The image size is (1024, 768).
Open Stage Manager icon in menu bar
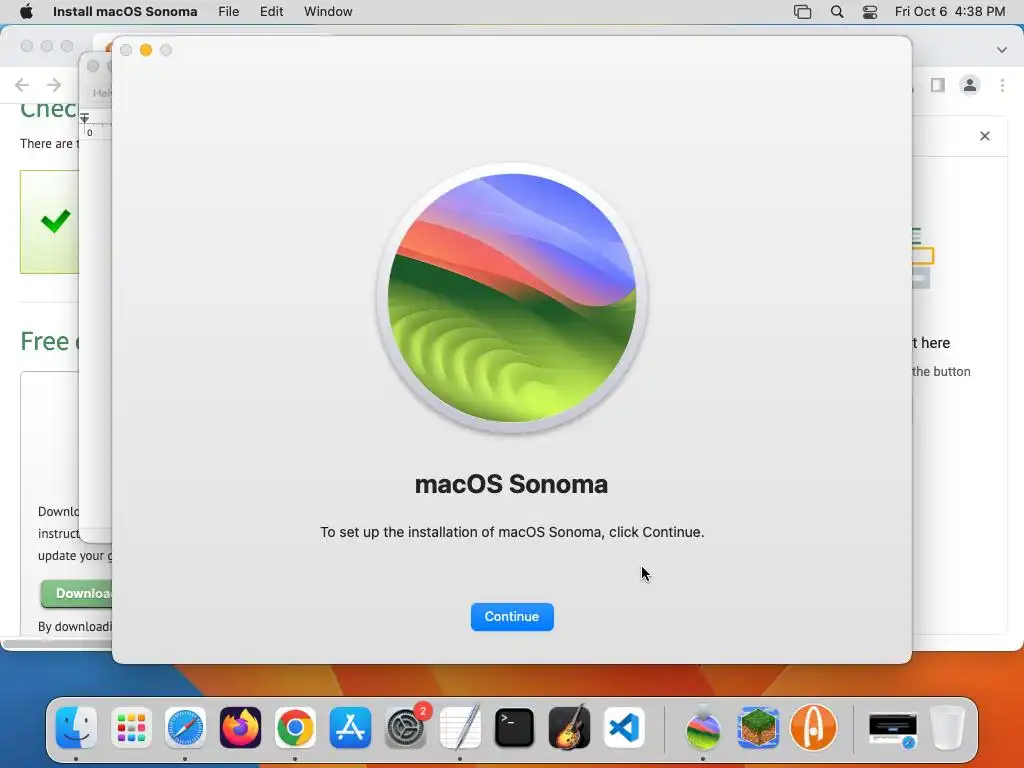pyautogui.click(x=802, y=12)
